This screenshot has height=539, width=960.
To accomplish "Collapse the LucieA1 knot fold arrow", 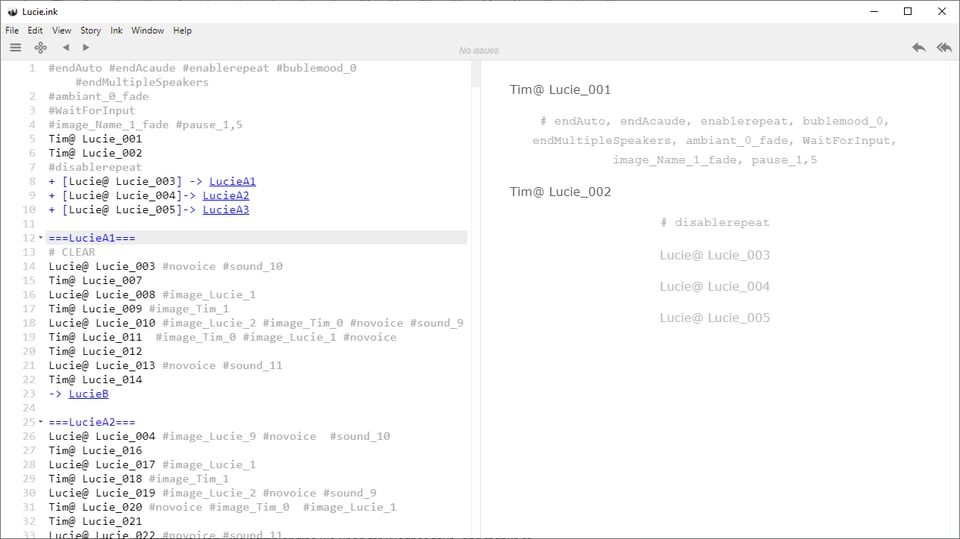I will [41, 238].
